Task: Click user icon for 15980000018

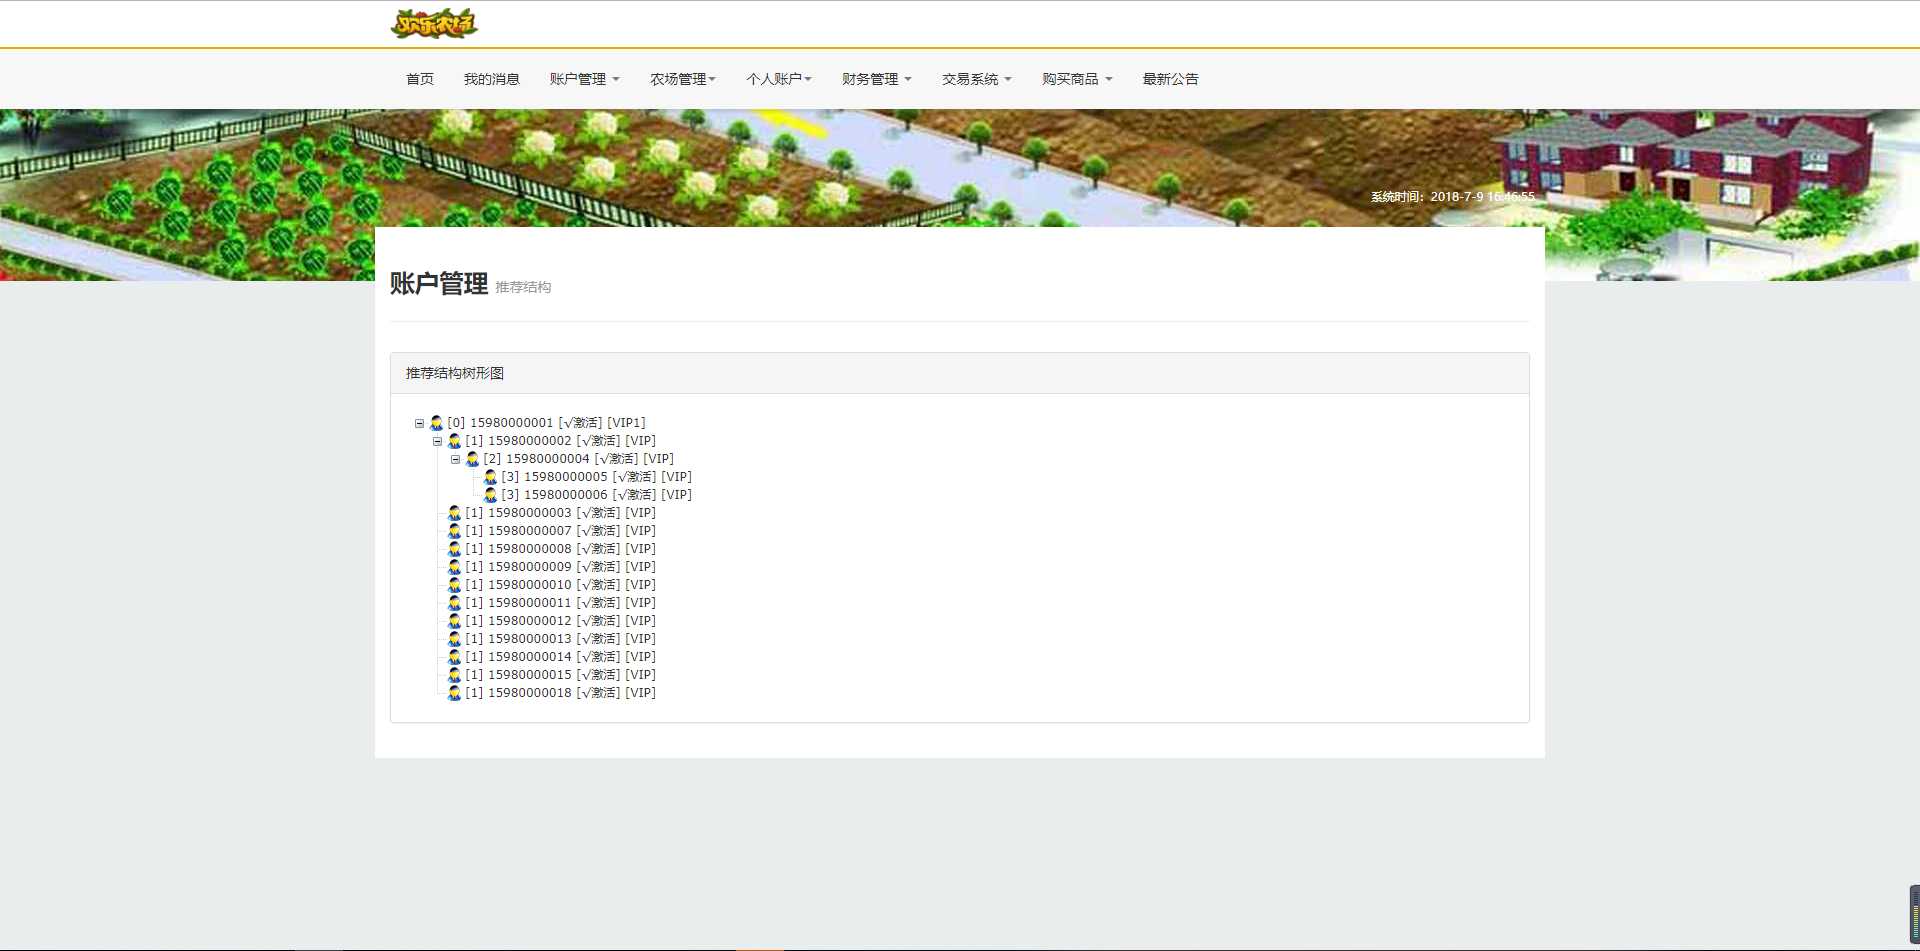Action: [454, 693]
